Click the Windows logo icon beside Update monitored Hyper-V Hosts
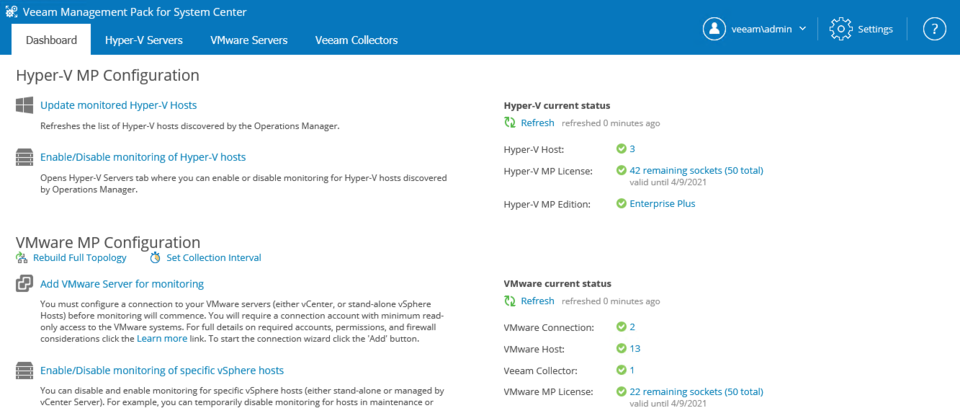960x408 pixels. pyautogui.click(x=24, y=105)
